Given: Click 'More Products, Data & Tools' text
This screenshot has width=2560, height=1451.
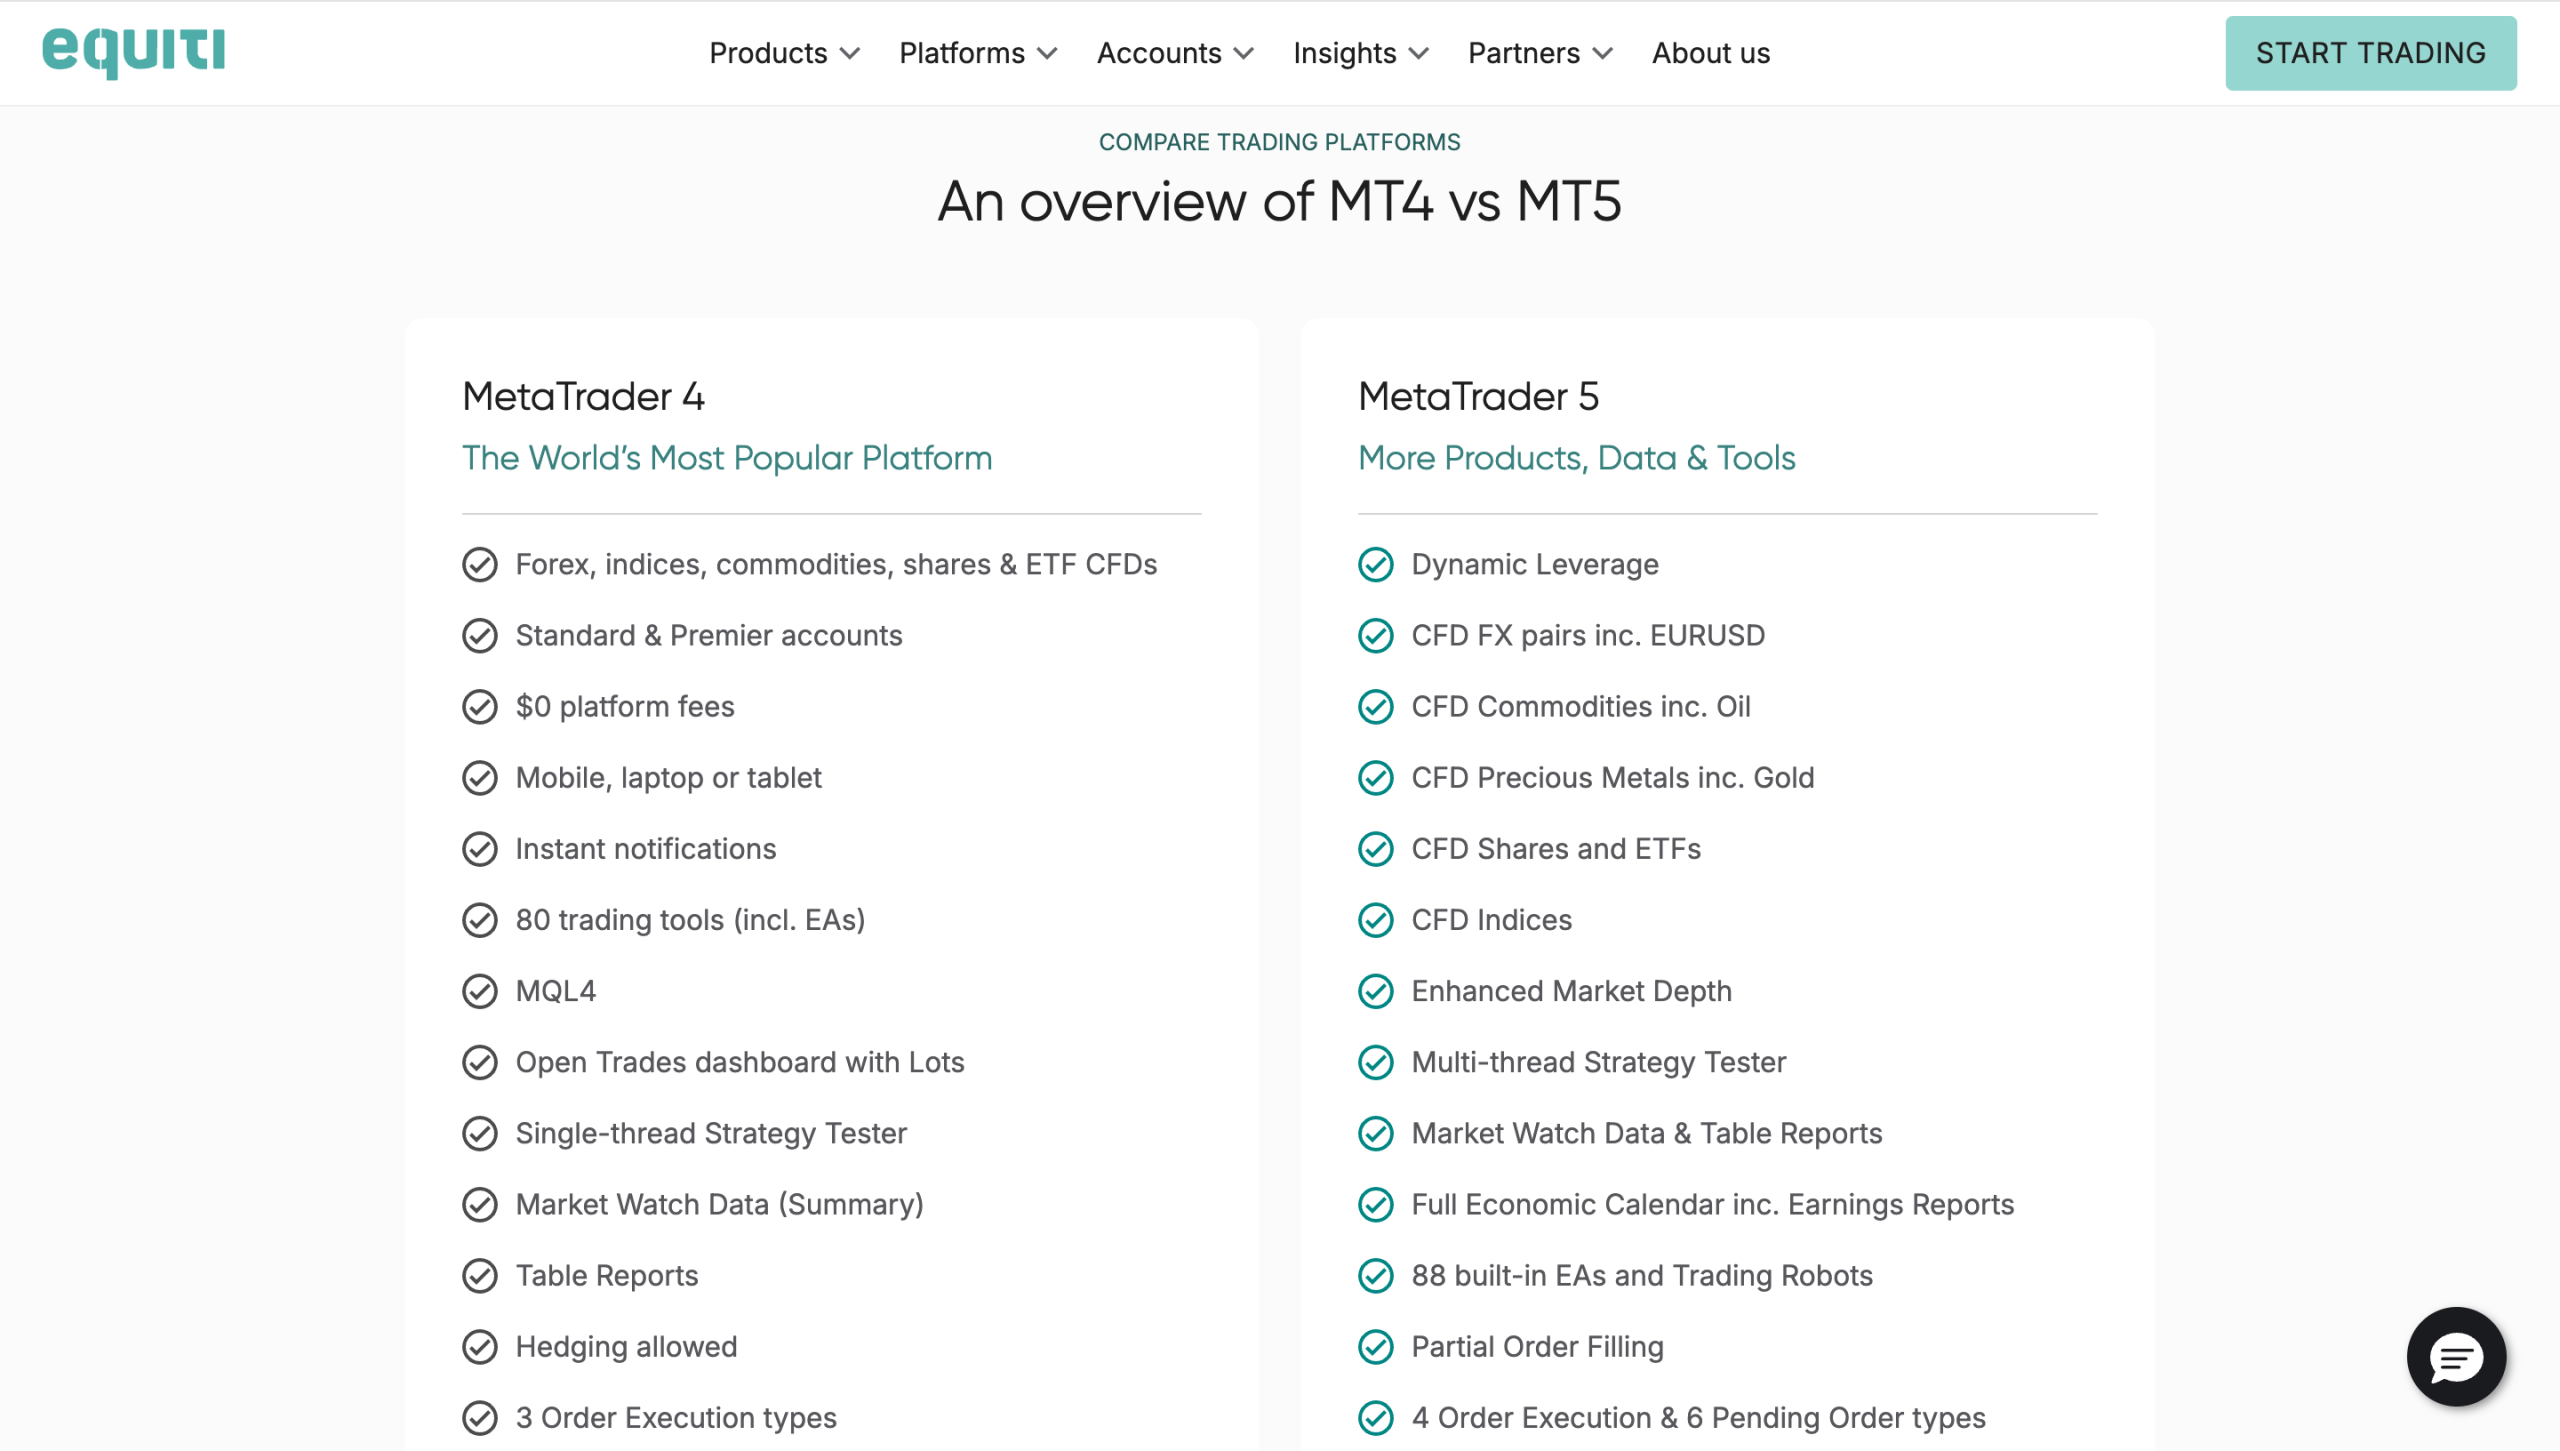Looking at the screenshot, I should 1576,458.
